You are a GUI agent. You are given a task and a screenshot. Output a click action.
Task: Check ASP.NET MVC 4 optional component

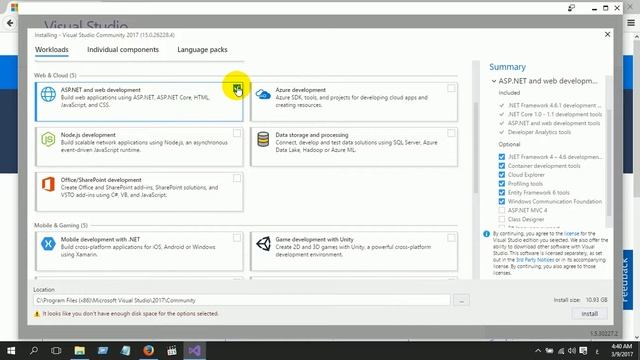502,210
